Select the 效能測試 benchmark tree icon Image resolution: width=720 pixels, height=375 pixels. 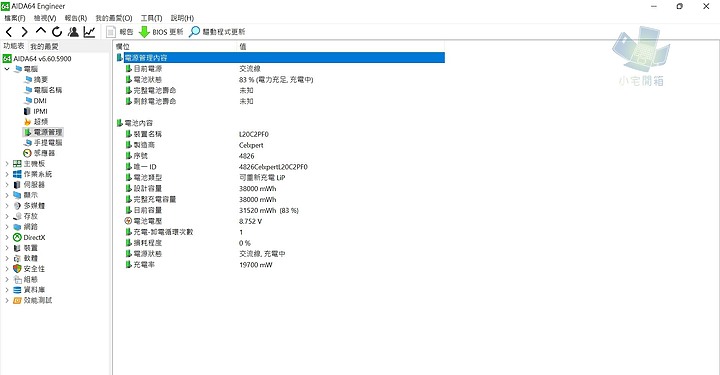click(17, 301)
